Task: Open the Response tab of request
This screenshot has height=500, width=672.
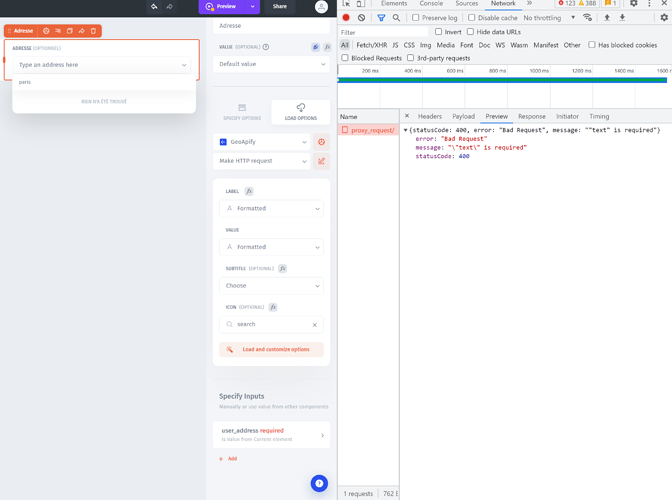Action: point(531,117)
